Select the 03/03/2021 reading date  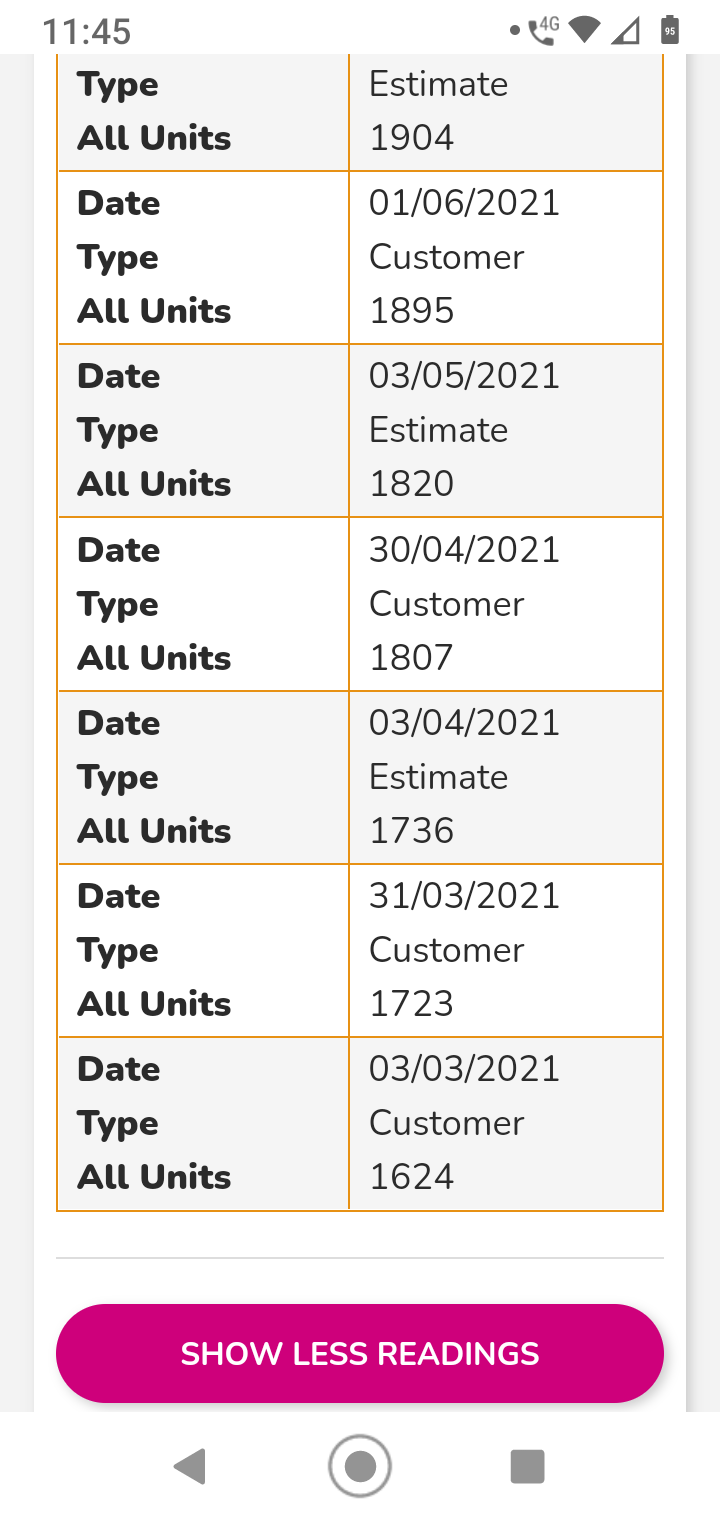pyautogui.click(x=464, y=1069)
